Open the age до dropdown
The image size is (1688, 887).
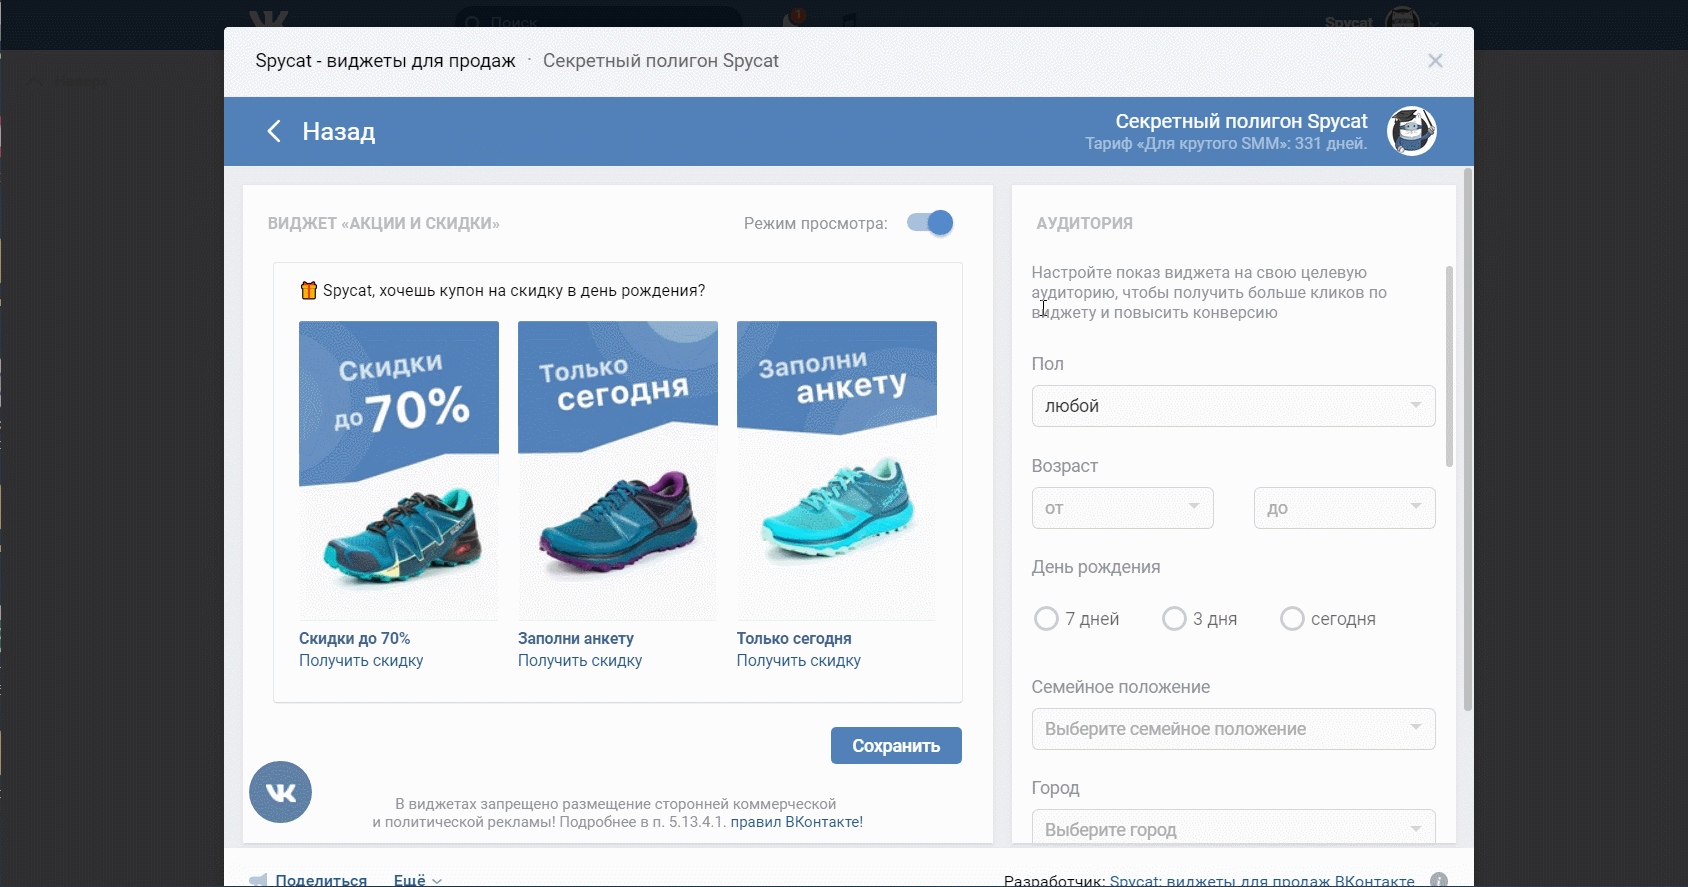[x=1344, y=508]
